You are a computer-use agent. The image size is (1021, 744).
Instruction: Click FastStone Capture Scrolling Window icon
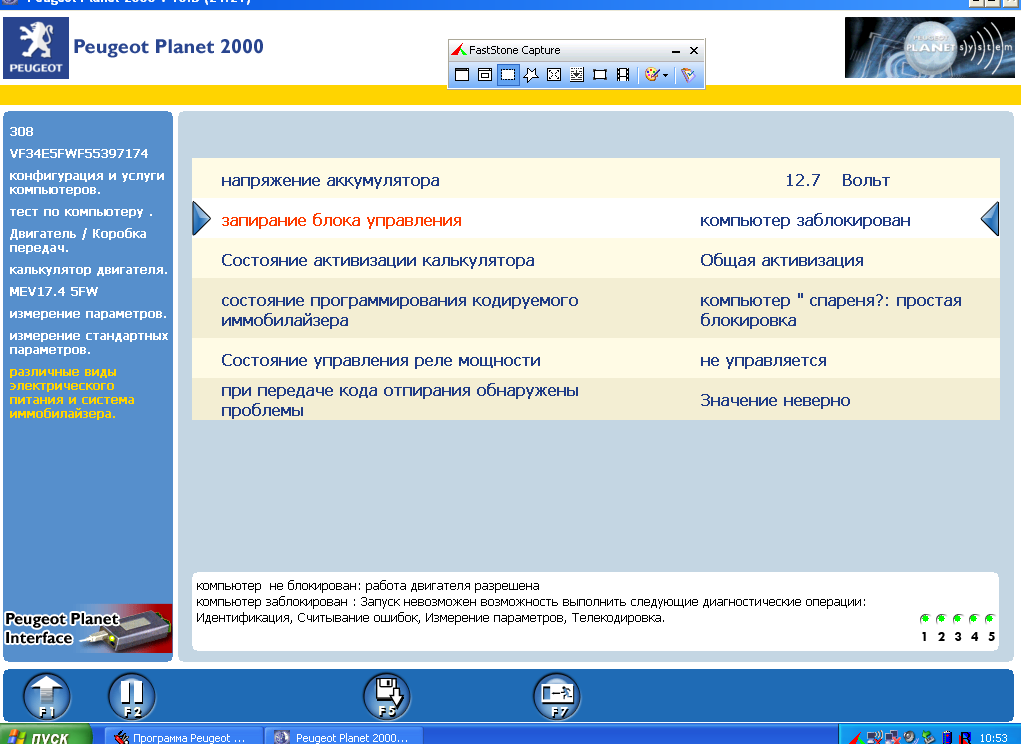click(x=577, y=75)
